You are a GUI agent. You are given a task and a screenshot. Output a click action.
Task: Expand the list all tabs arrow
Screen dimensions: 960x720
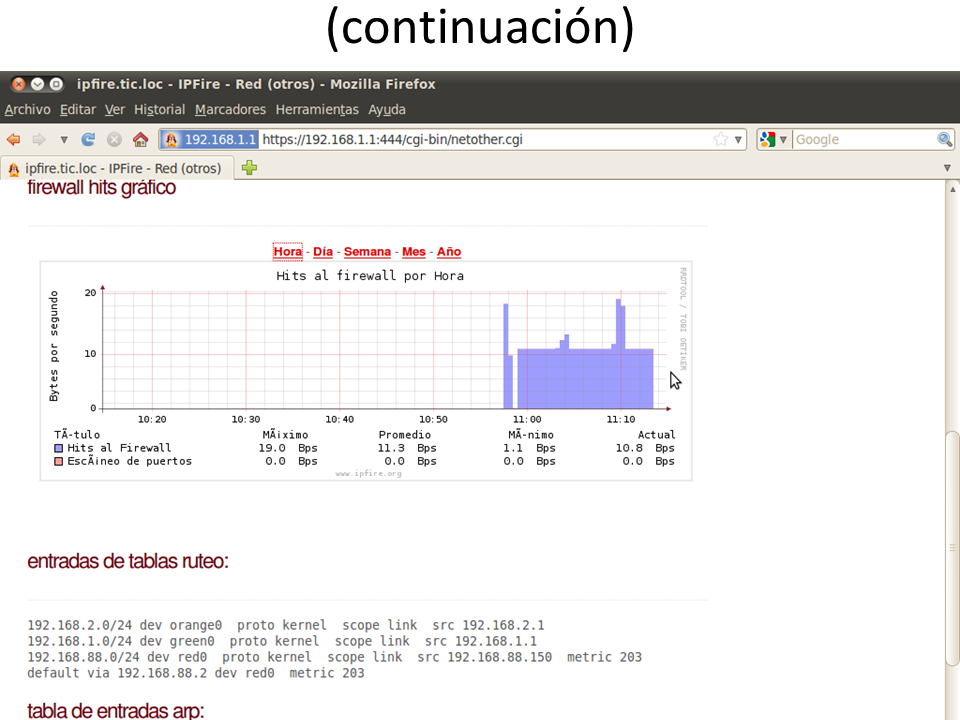click(947, 168)
